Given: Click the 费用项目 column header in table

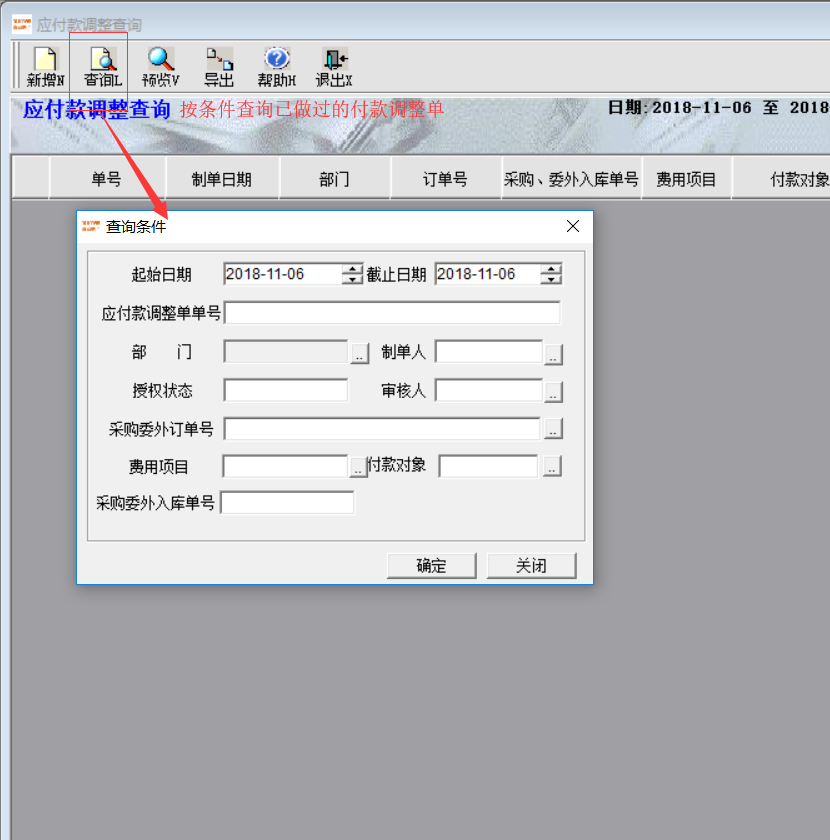Looking at the screenshot, I should point(686,178).
